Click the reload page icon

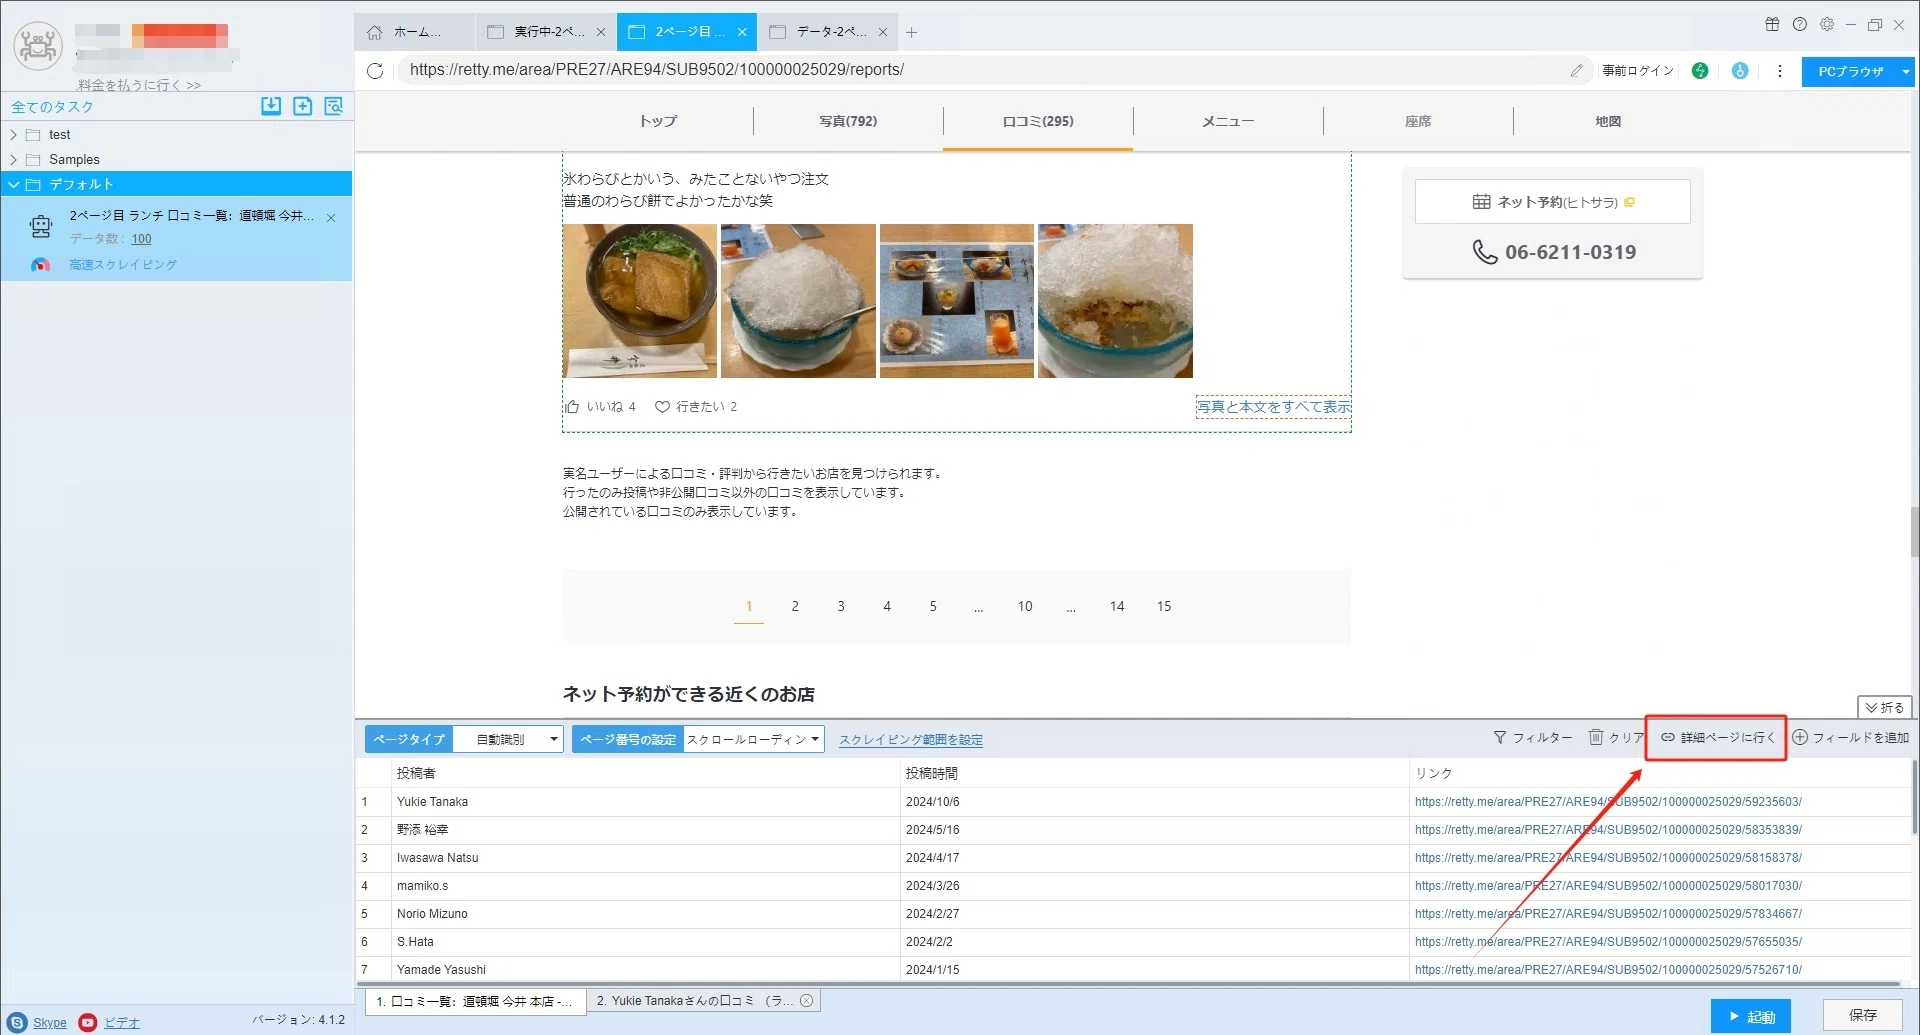375,71
